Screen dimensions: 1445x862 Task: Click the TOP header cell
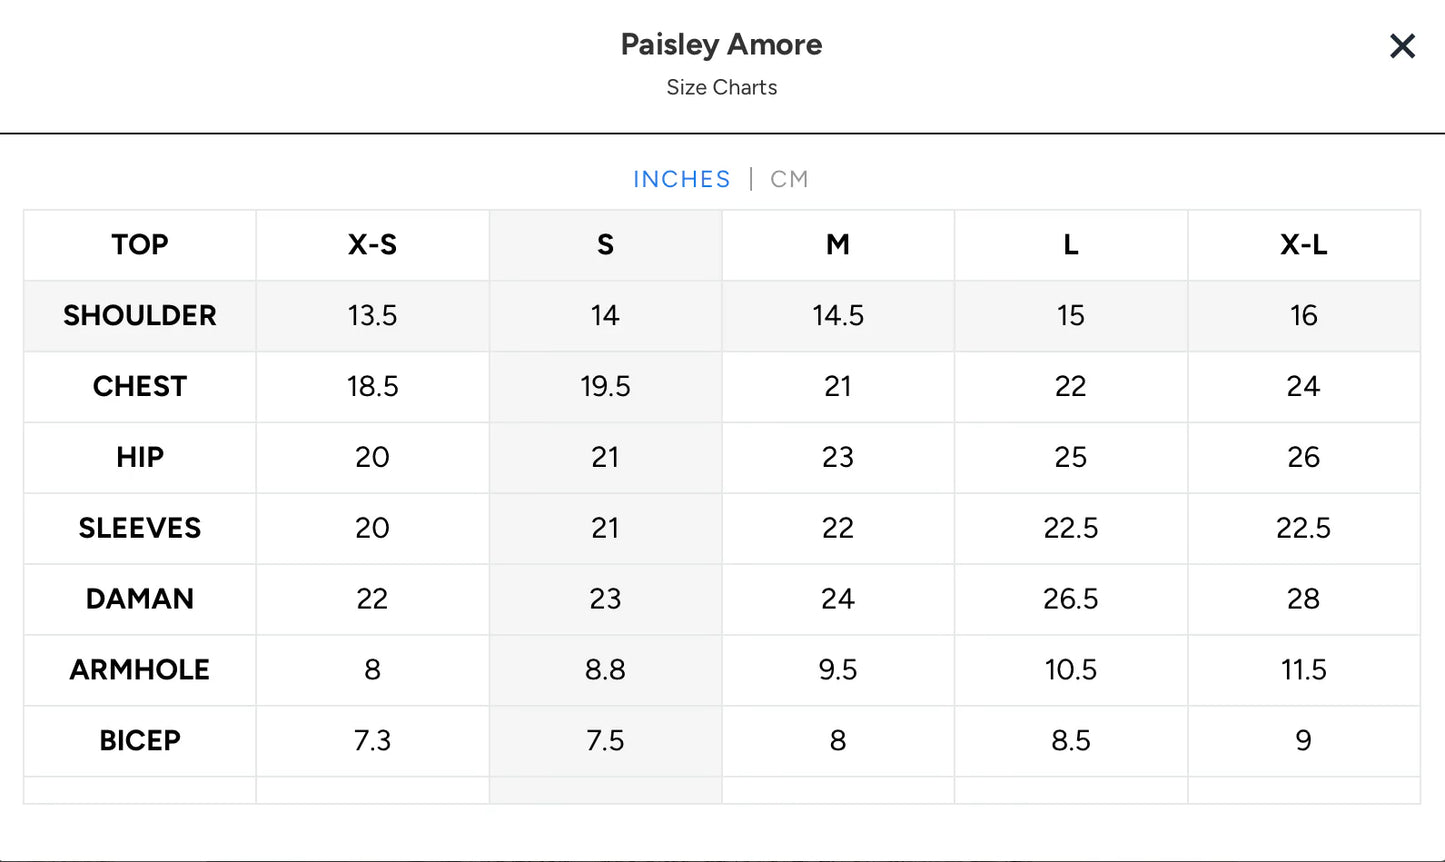coord(140,245)
